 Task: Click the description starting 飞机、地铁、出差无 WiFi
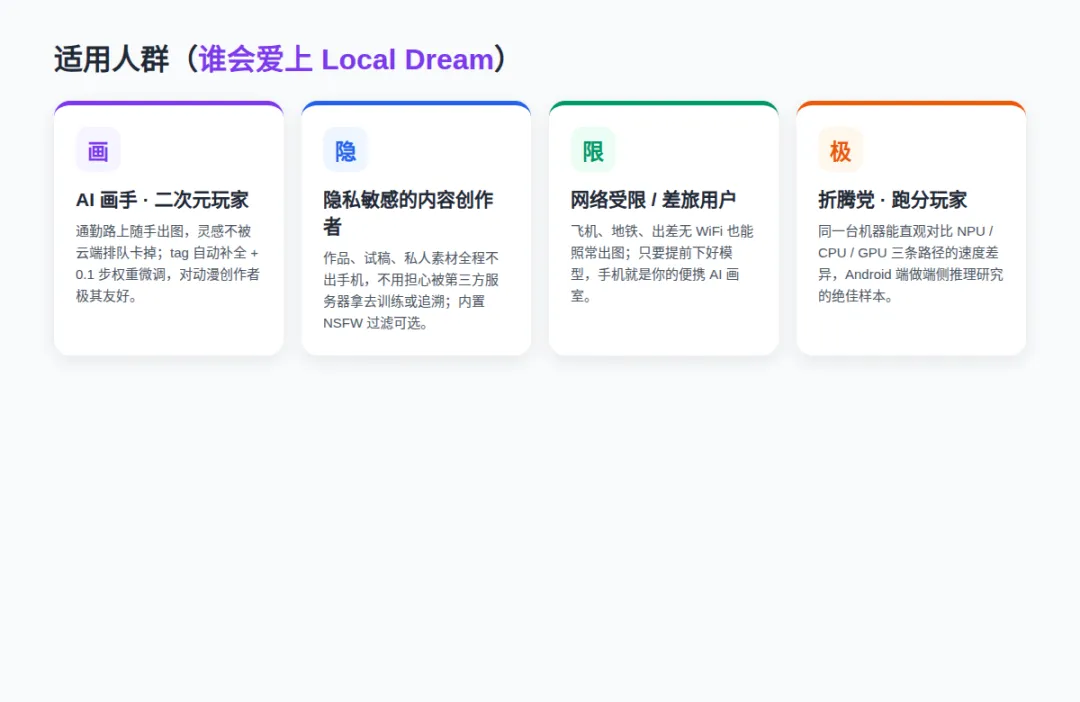coord(662,263)
